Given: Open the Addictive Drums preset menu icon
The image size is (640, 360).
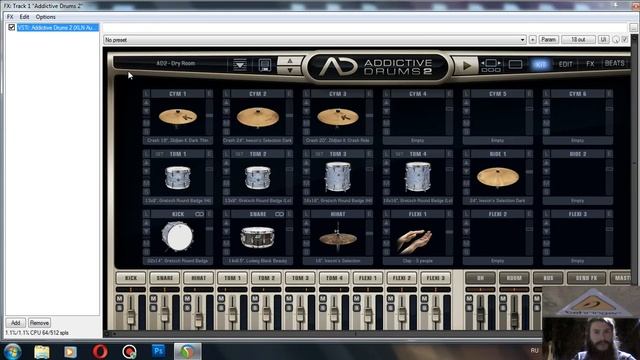Looking at the screenshot, I should 240,64.
